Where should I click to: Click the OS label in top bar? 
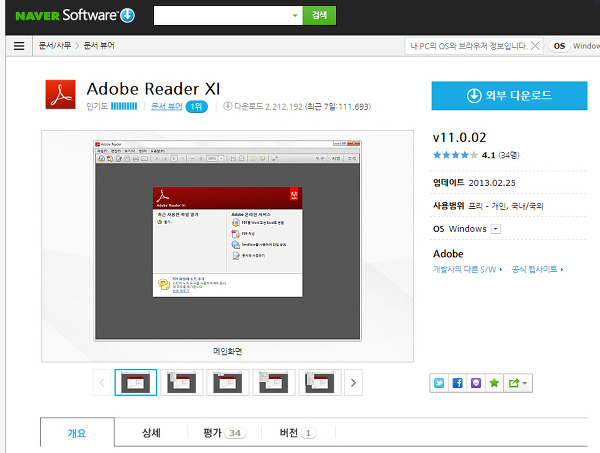pyautogui.click(x=559, y=46)
